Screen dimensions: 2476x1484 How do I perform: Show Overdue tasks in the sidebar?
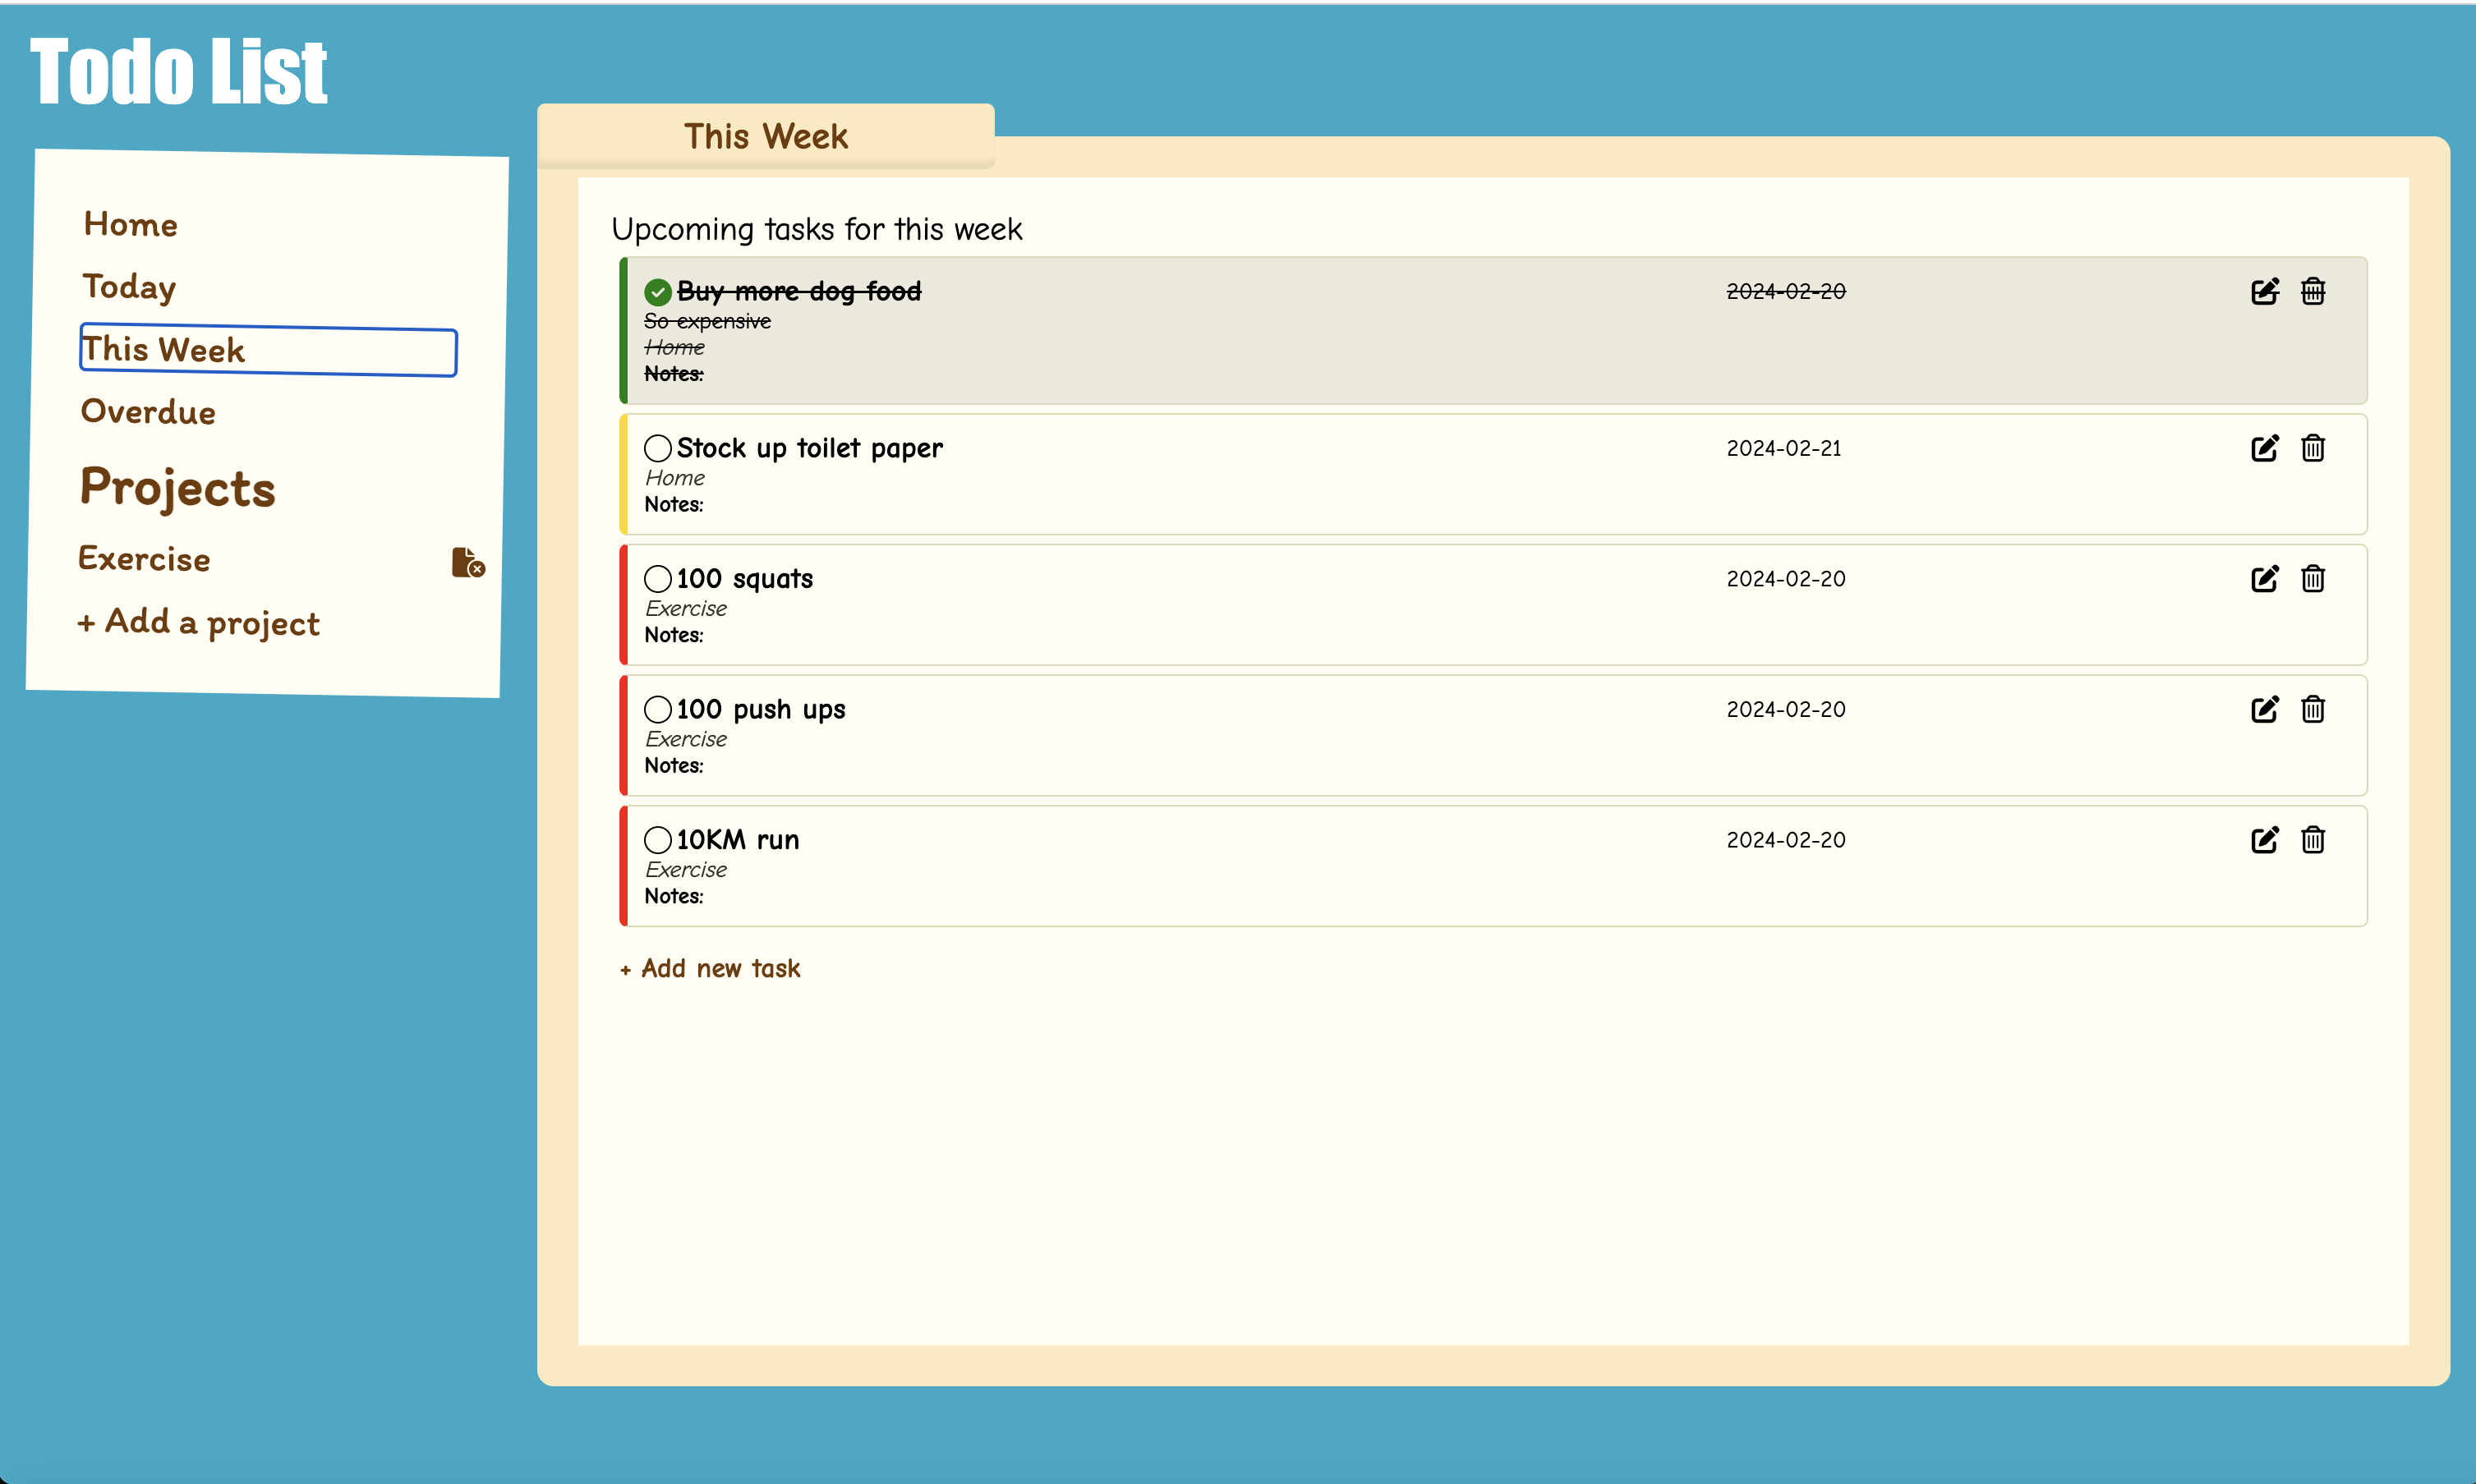pos(148,412)
